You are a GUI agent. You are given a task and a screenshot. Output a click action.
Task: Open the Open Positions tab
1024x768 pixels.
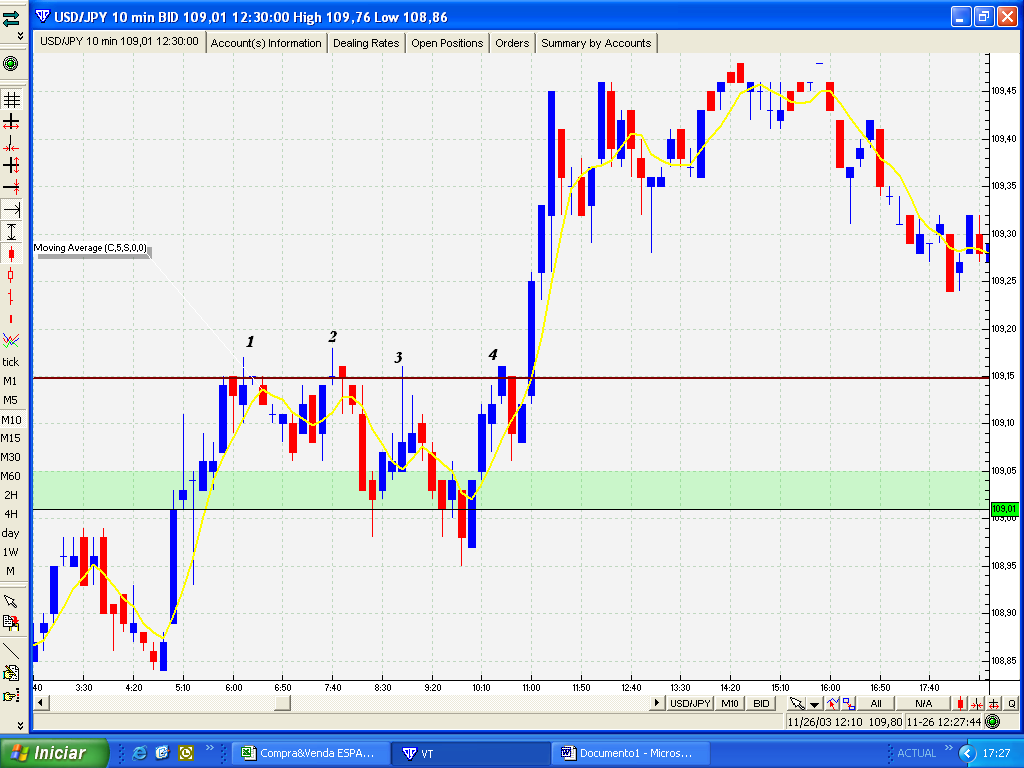(447, 43)
